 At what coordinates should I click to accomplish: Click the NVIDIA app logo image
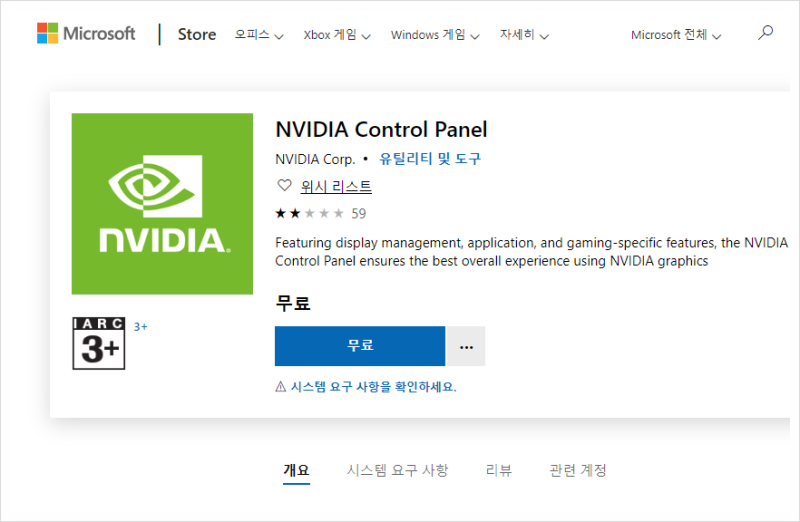tap(162, 204)
